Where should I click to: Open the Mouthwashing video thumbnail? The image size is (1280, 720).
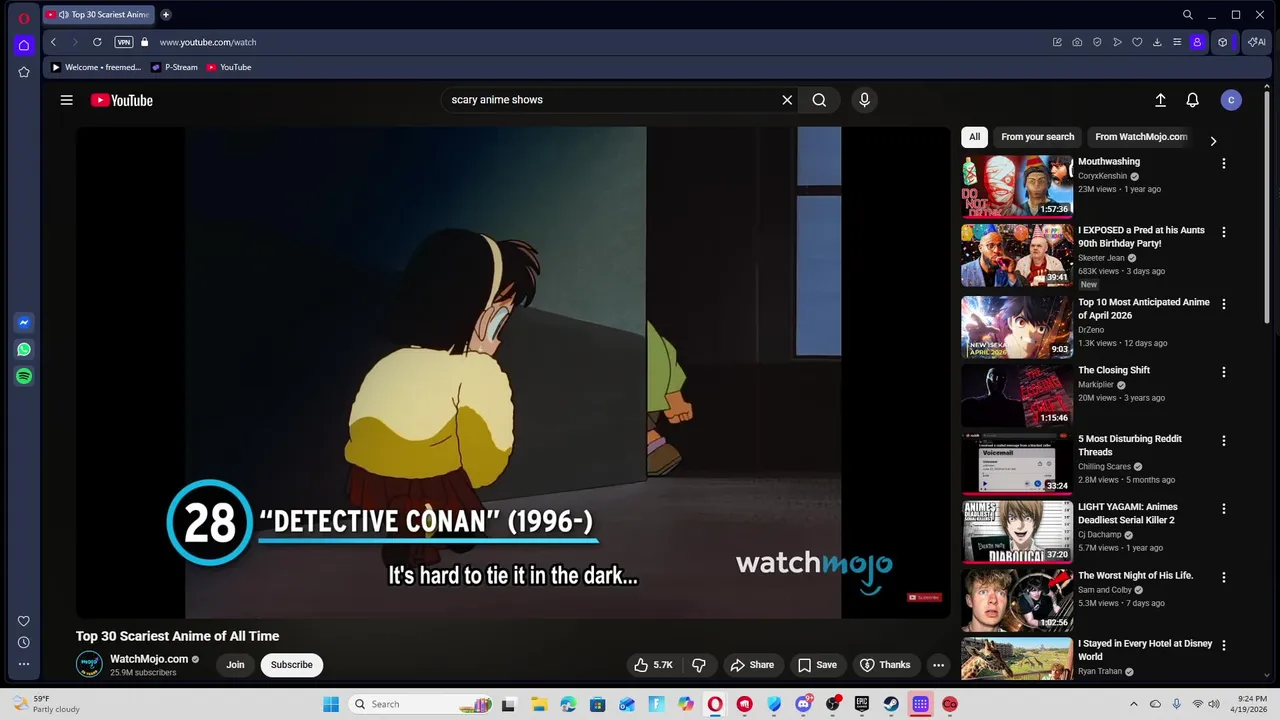pyautogui.click(x=1017, y=186)
